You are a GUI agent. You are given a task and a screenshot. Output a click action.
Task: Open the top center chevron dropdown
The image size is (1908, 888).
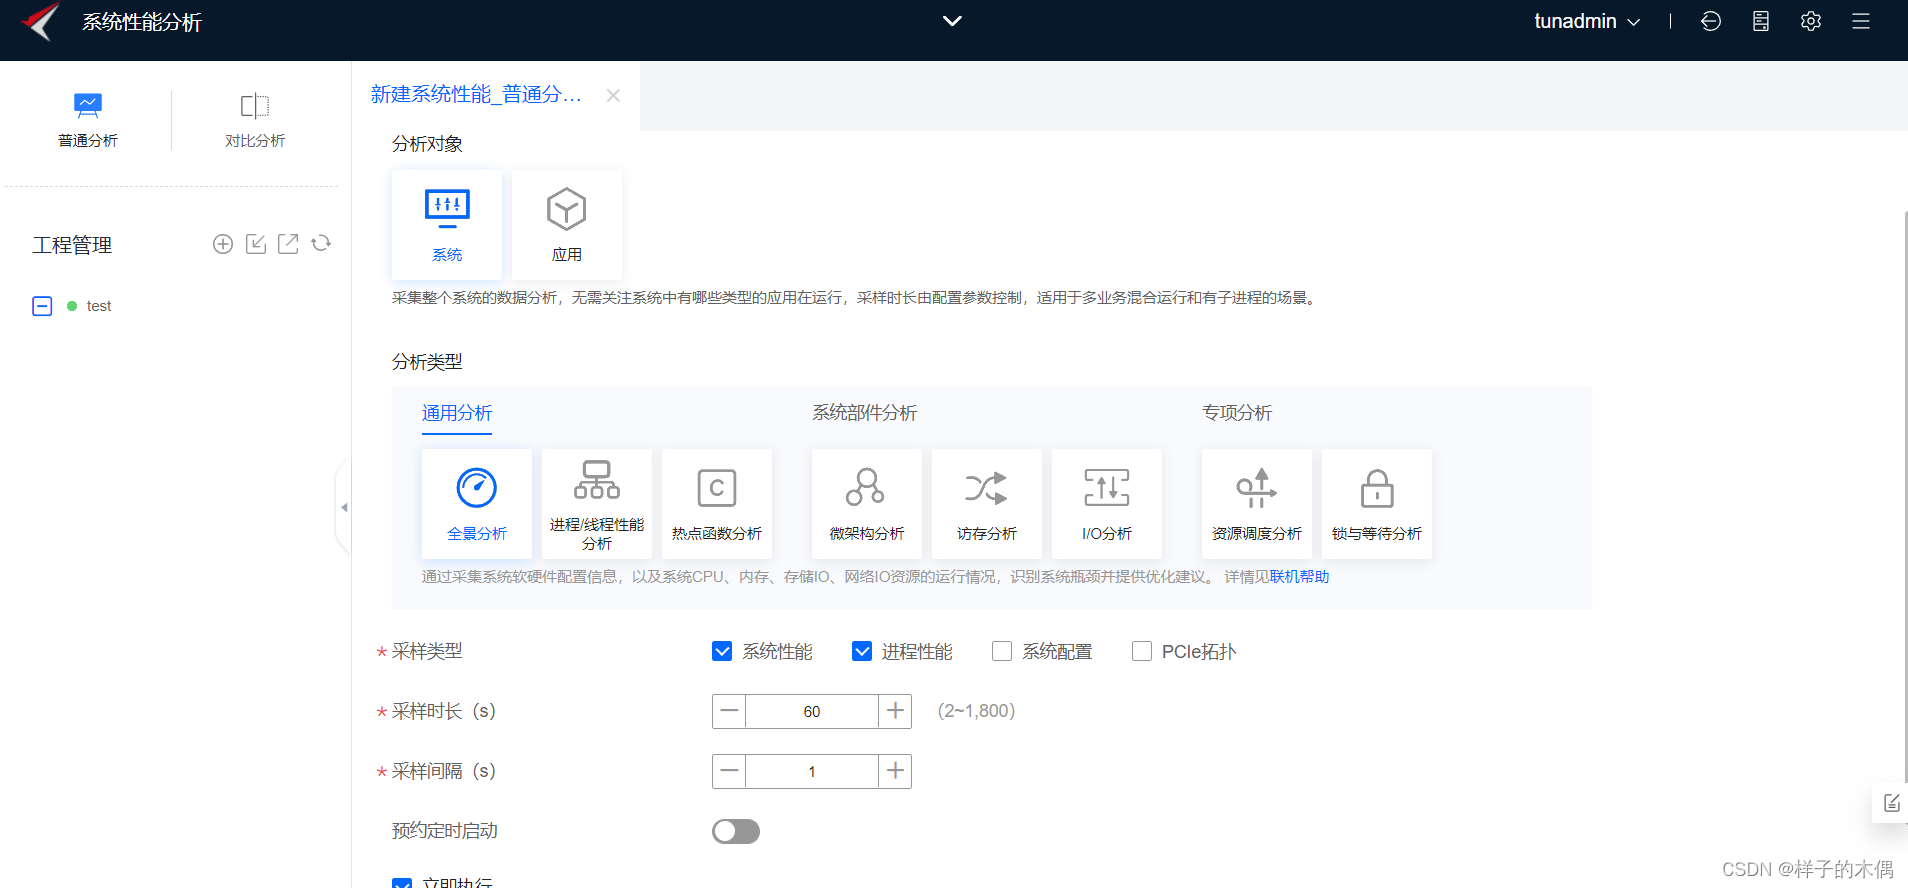[x=952, y=21]
